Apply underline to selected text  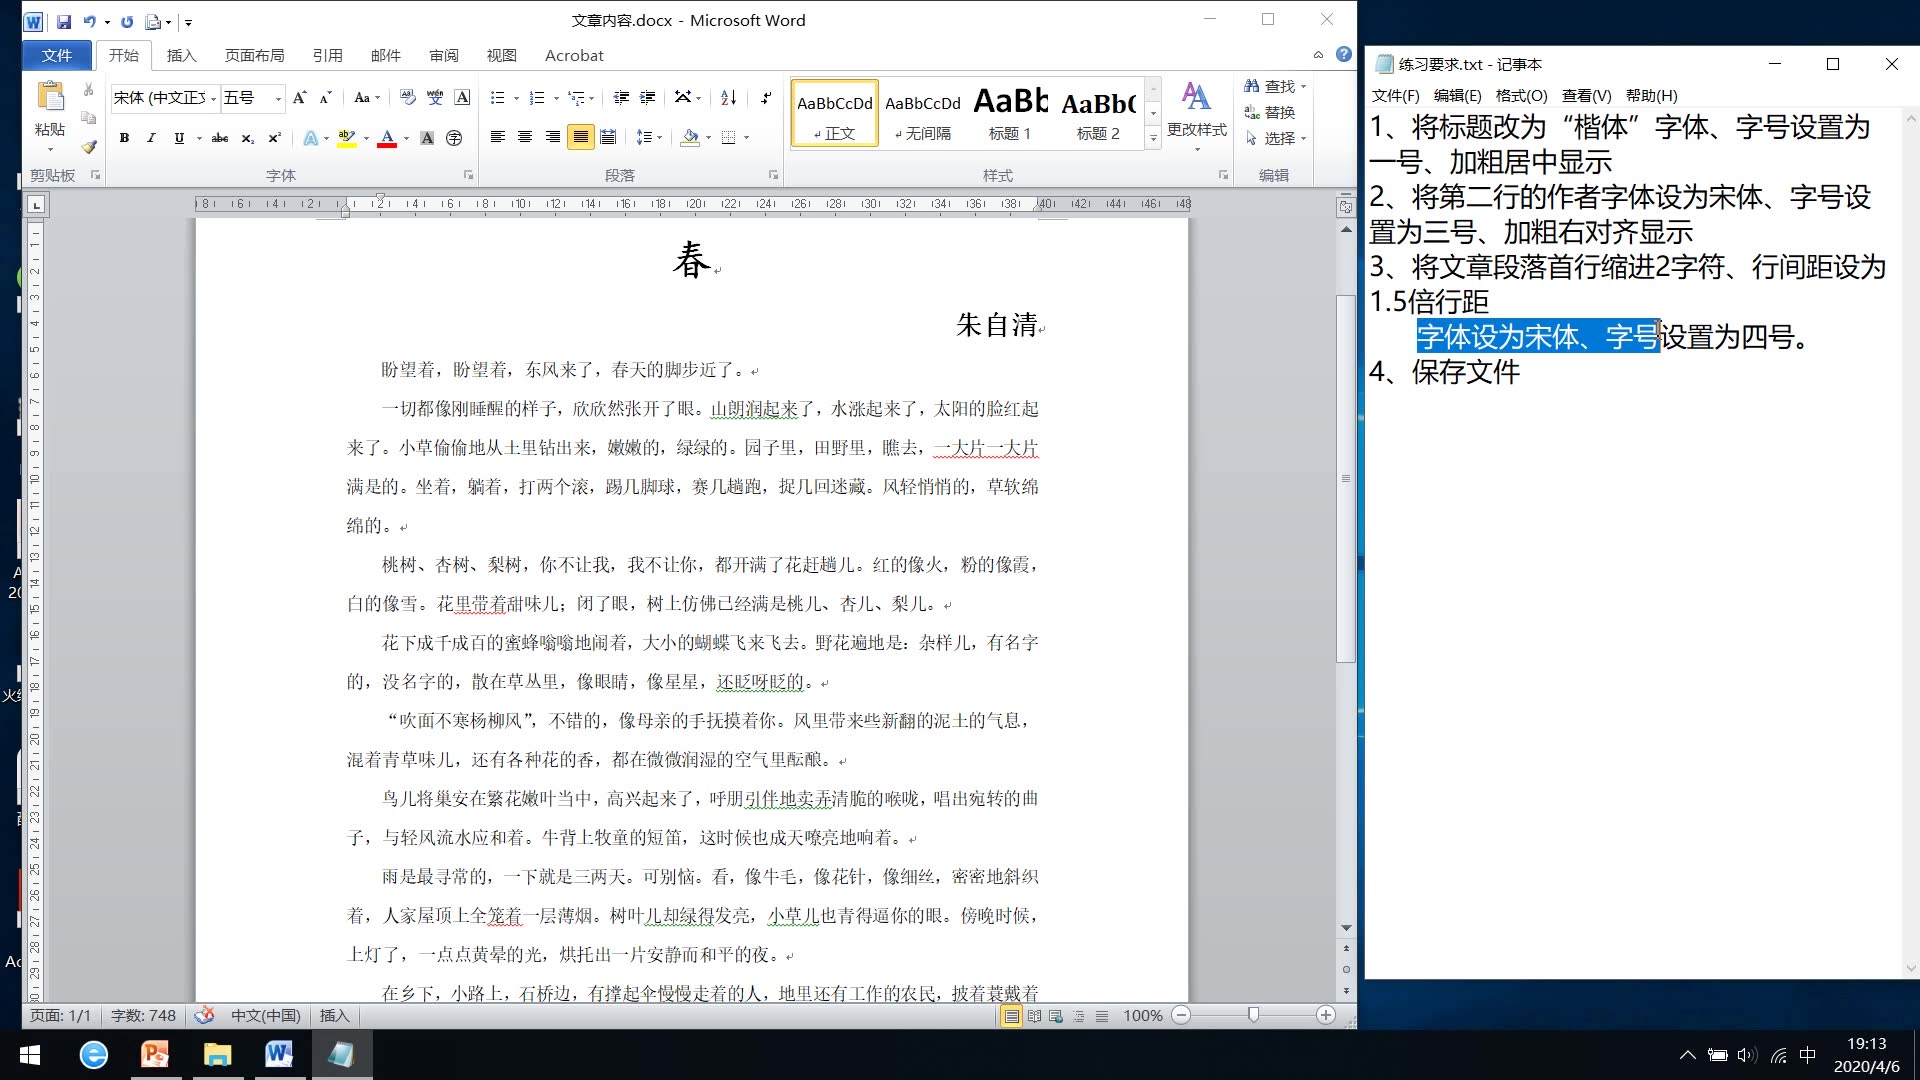179,138
